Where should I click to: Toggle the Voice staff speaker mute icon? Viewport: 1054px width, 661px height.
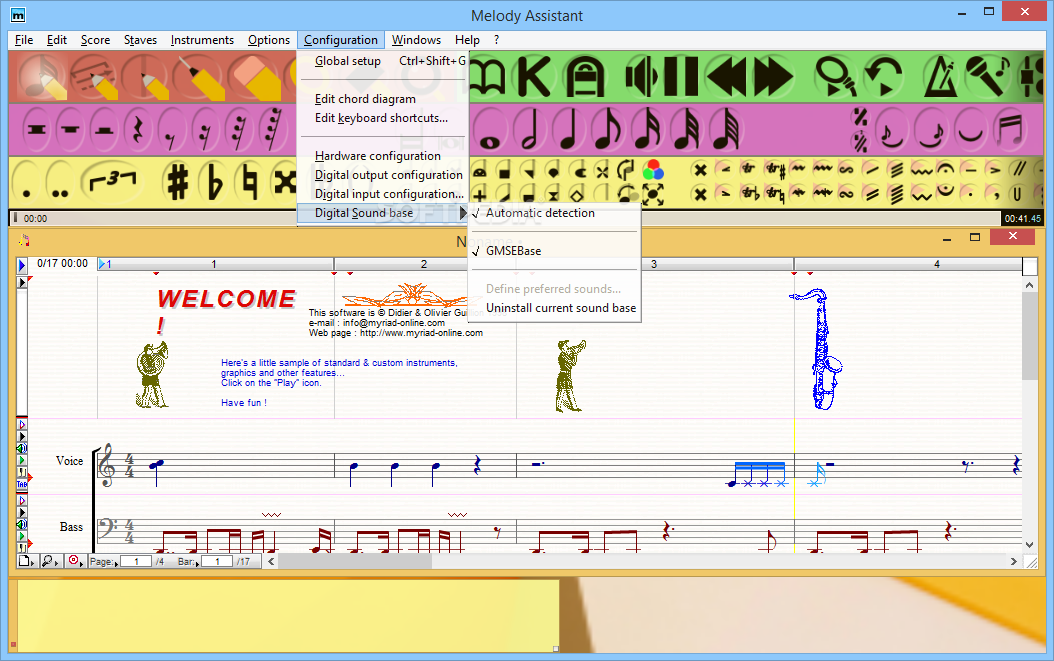click(x=22, y=449)
